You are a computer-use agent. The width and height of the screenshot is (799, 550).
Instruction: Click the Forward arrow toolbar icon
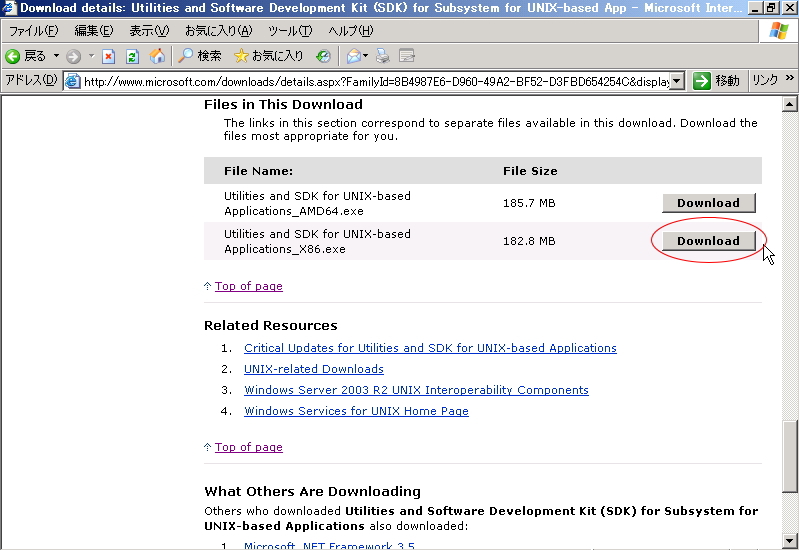[73, 56]
